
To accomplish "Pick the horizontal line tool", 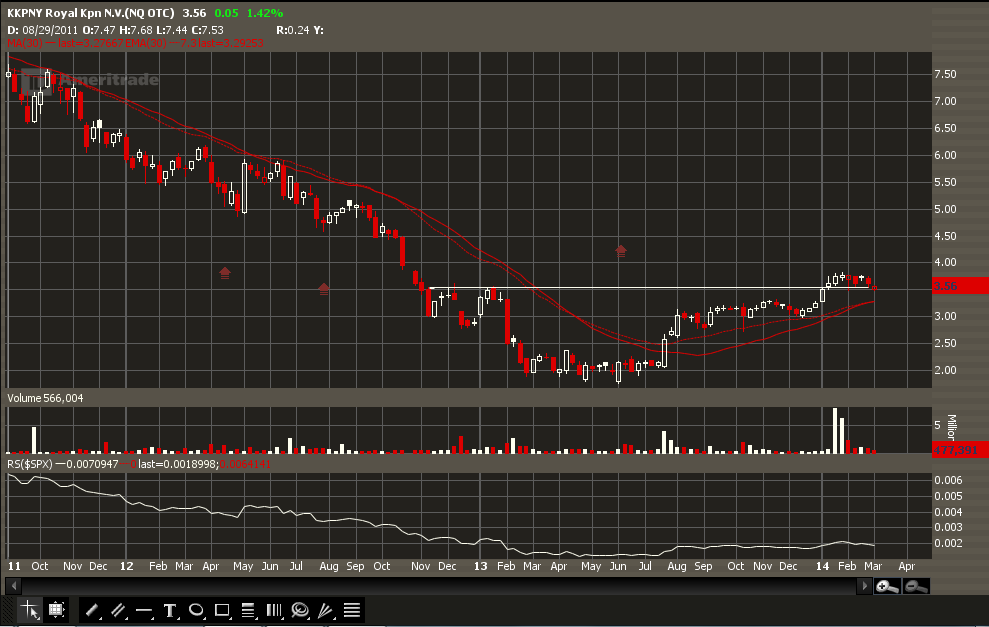I will [143, 610].
